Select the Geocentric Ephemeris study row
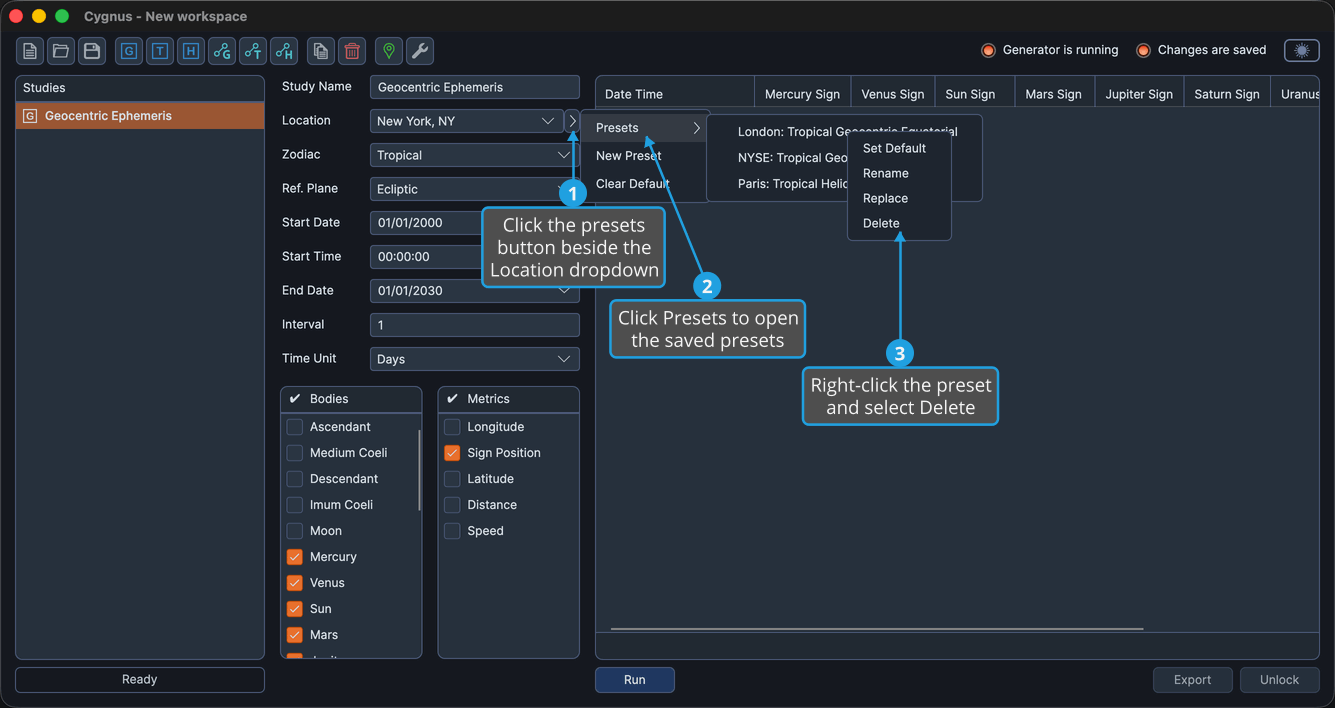Viewport: 1335px width, 708px height. pos(140,116)
